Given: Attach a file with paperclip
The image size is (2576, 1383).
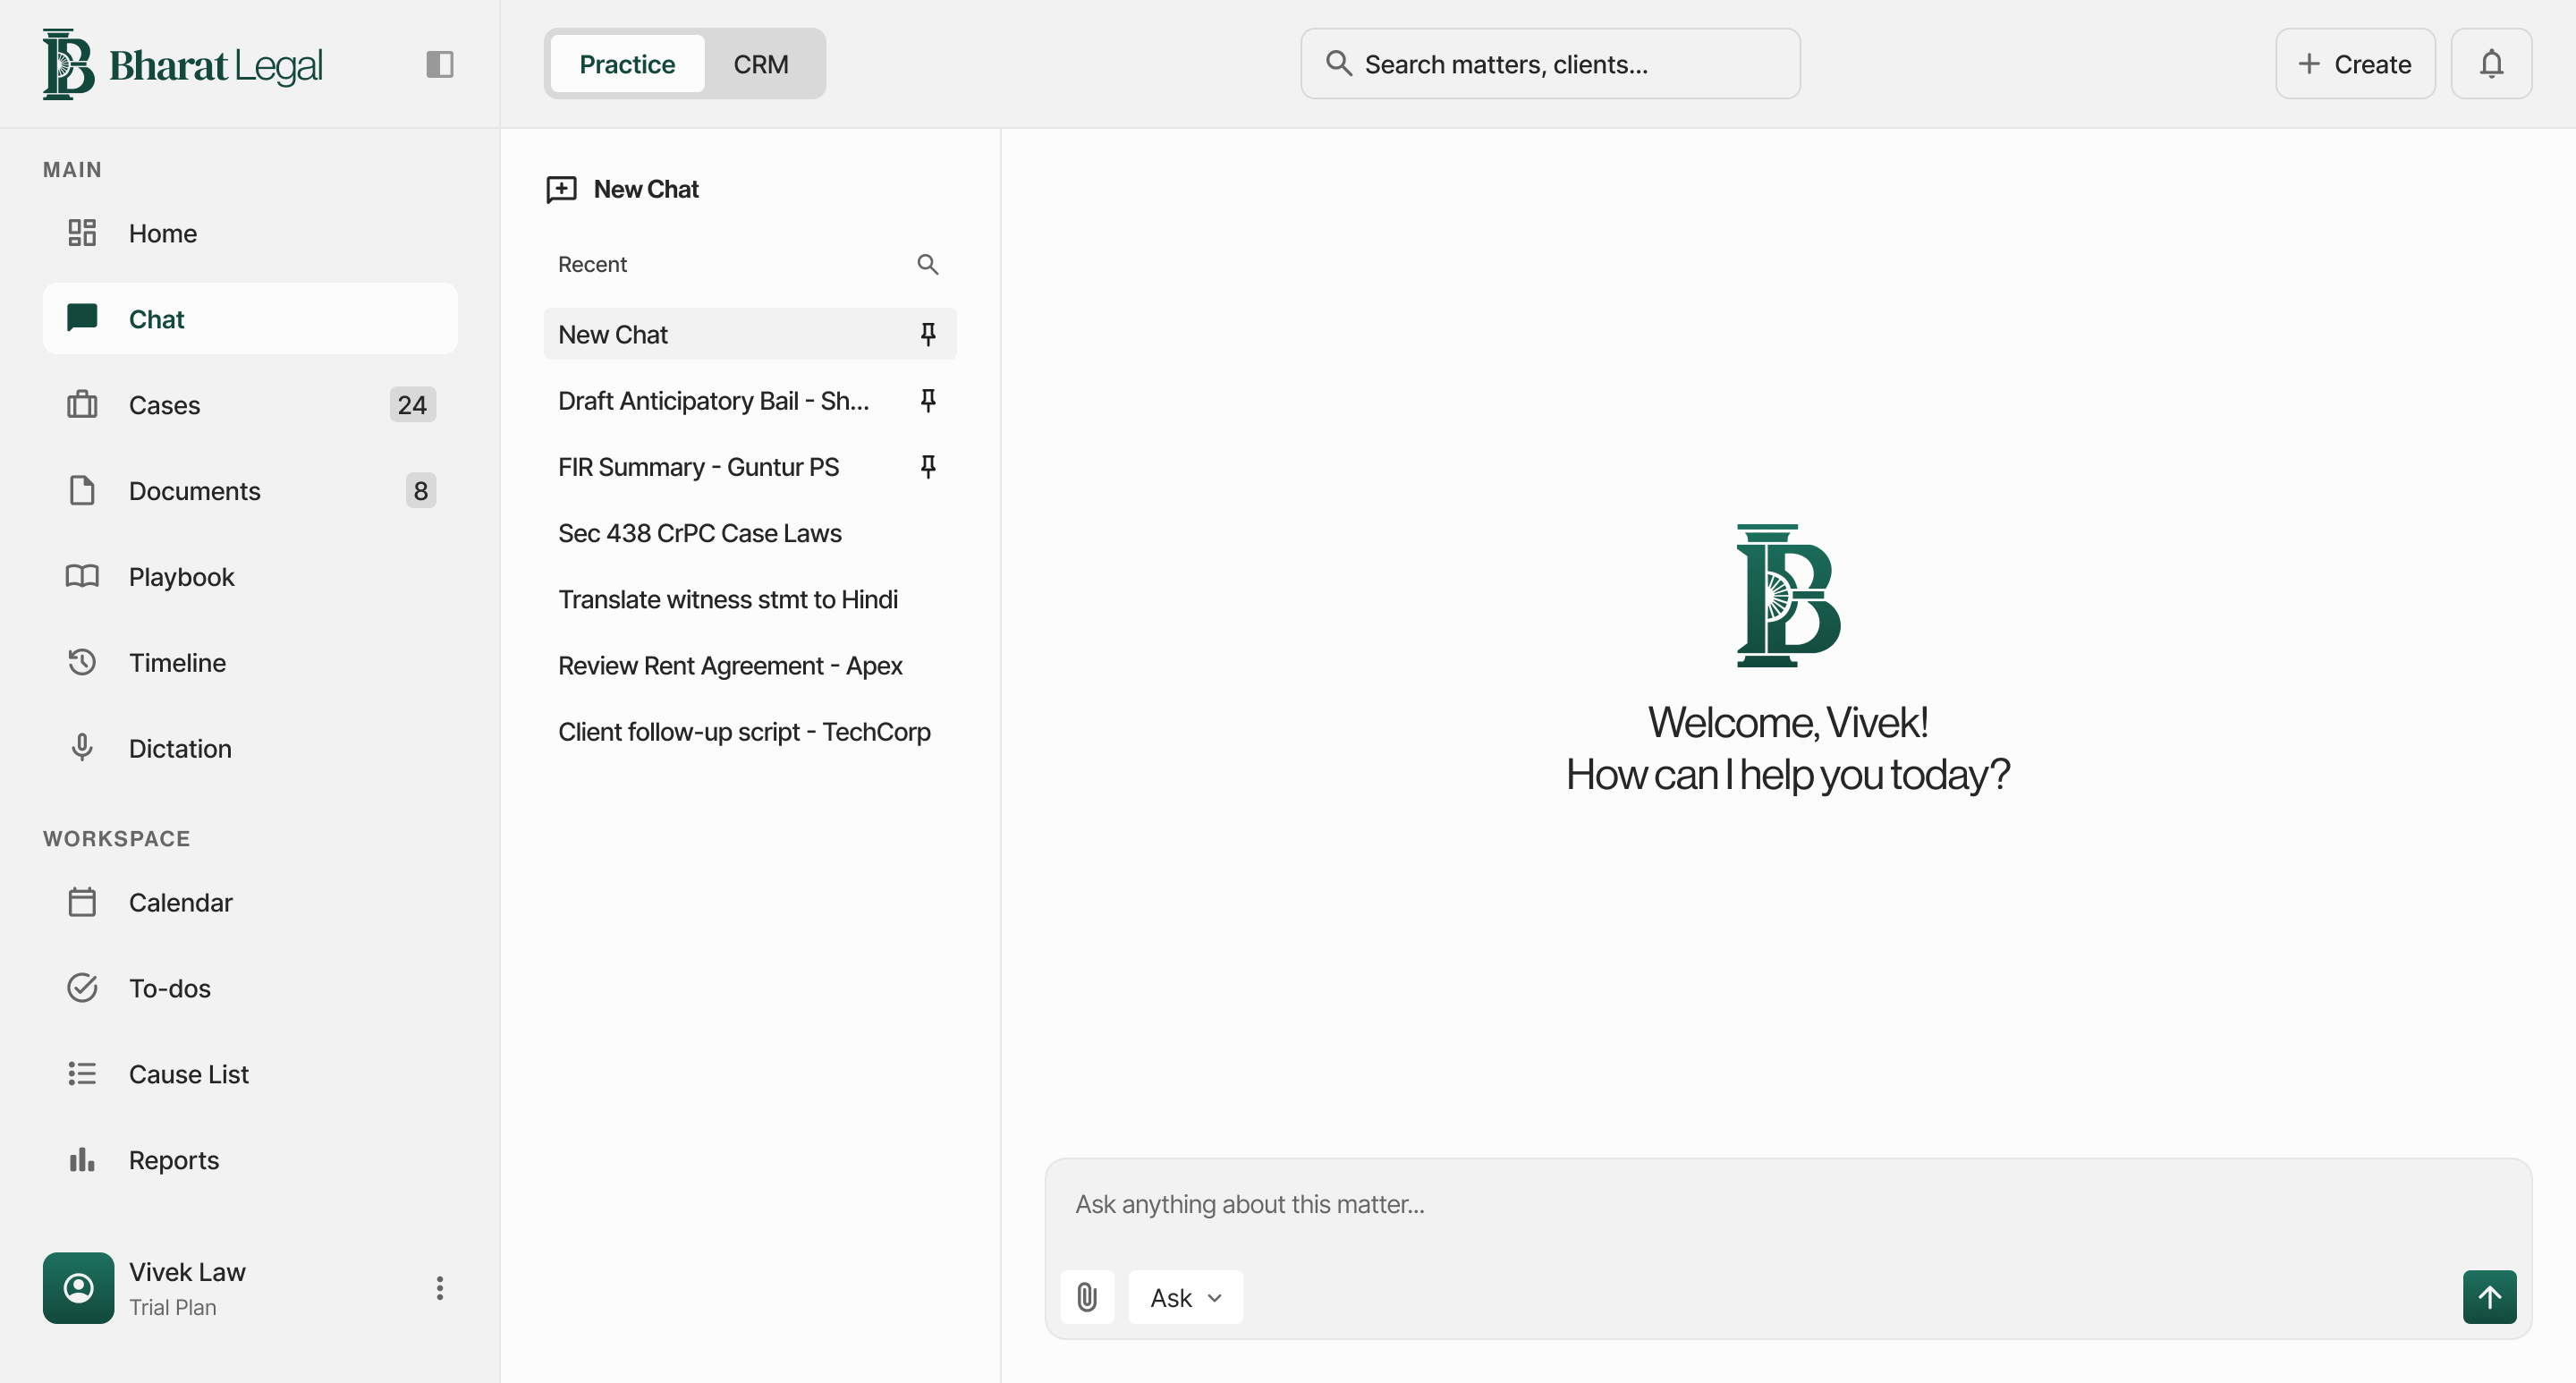Looking at the screenshot, I should pyautogui.click(x=1087, y=1297).
